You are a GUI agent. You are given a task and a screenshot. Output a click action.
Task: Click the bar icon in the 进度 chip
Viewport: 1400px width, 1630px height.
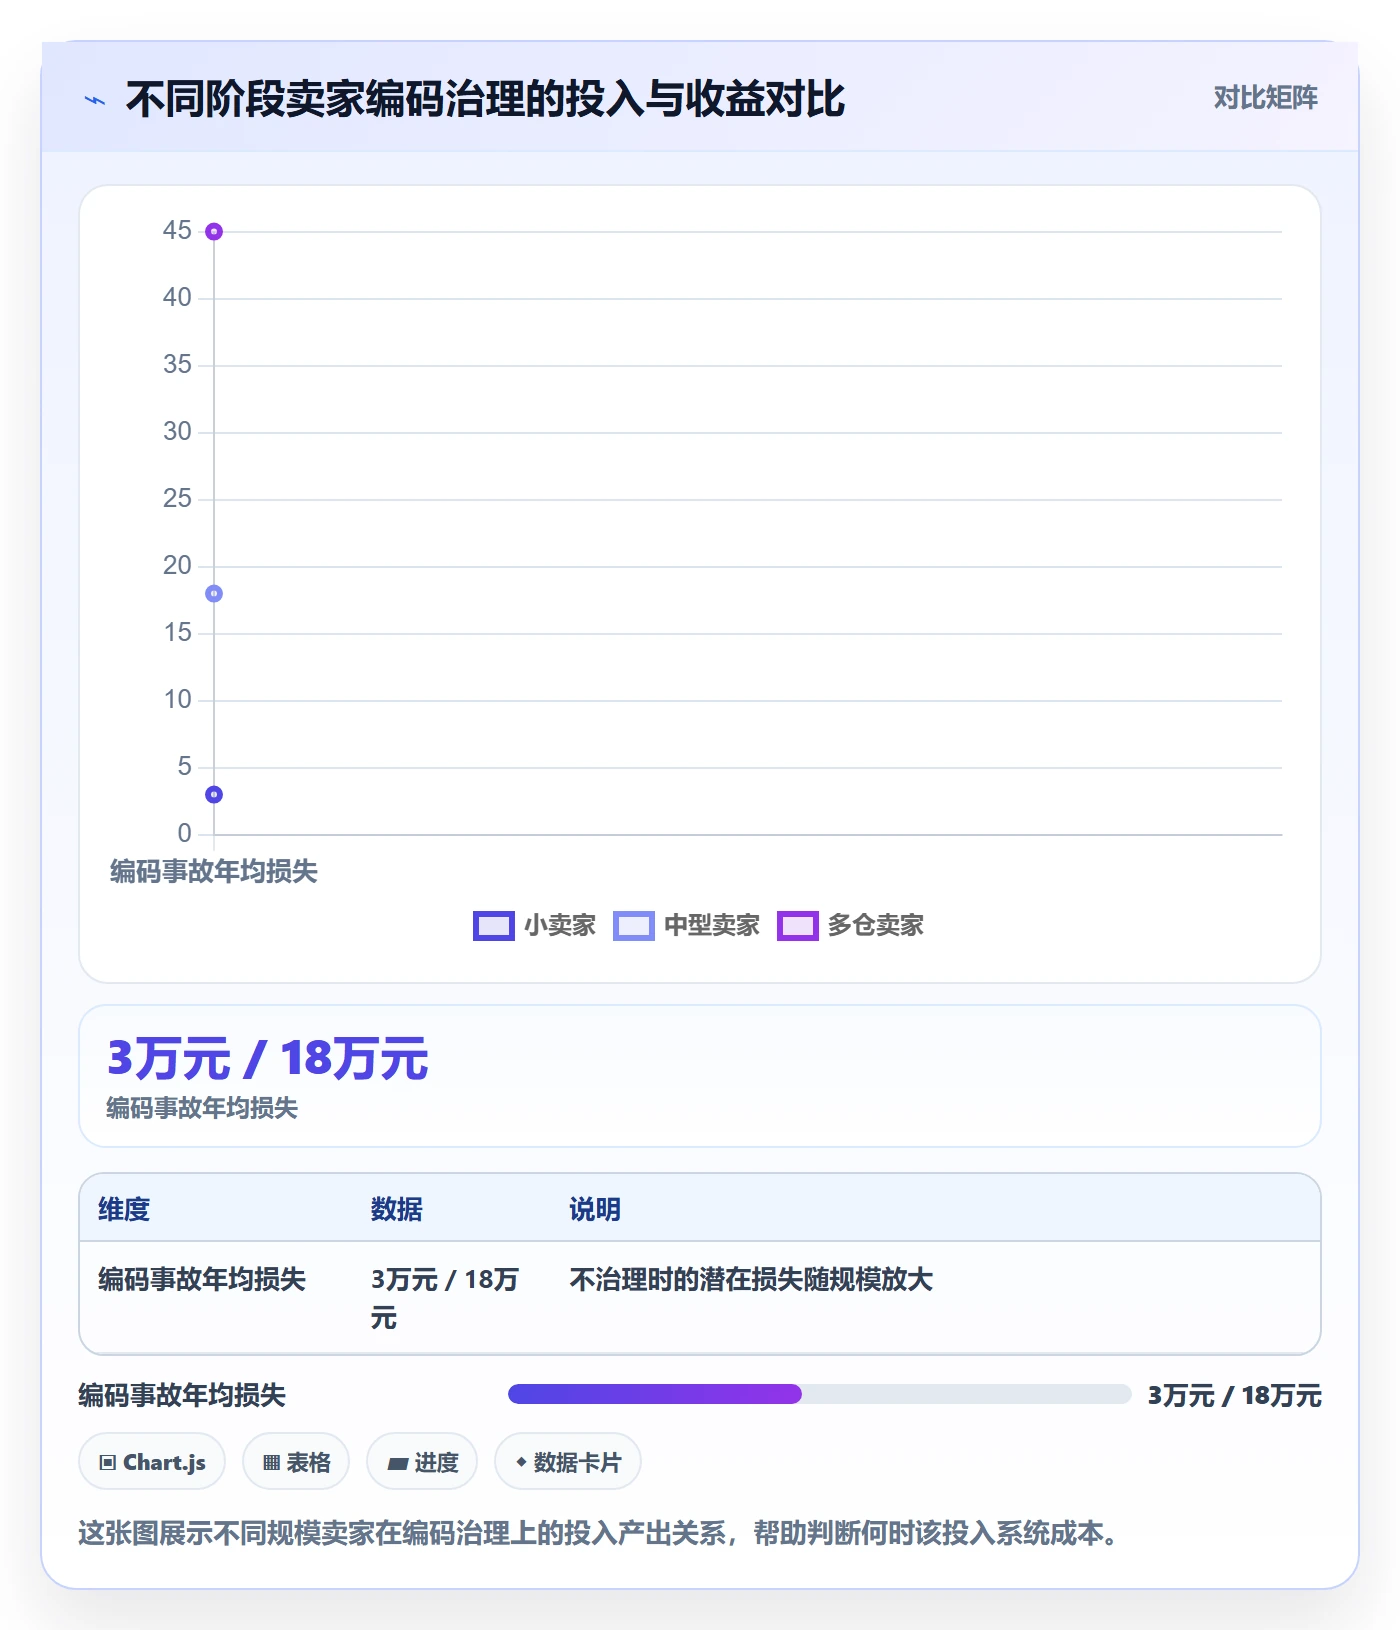pos(397,1464)
